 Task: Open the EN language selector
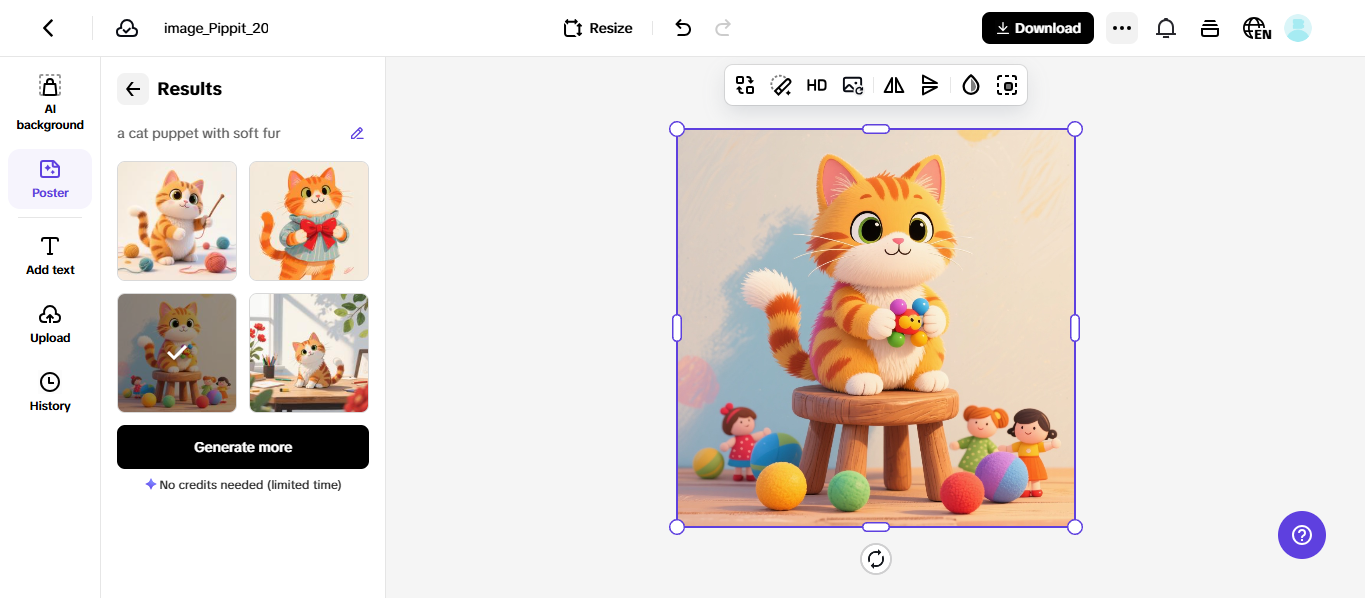coord(1256,28)
